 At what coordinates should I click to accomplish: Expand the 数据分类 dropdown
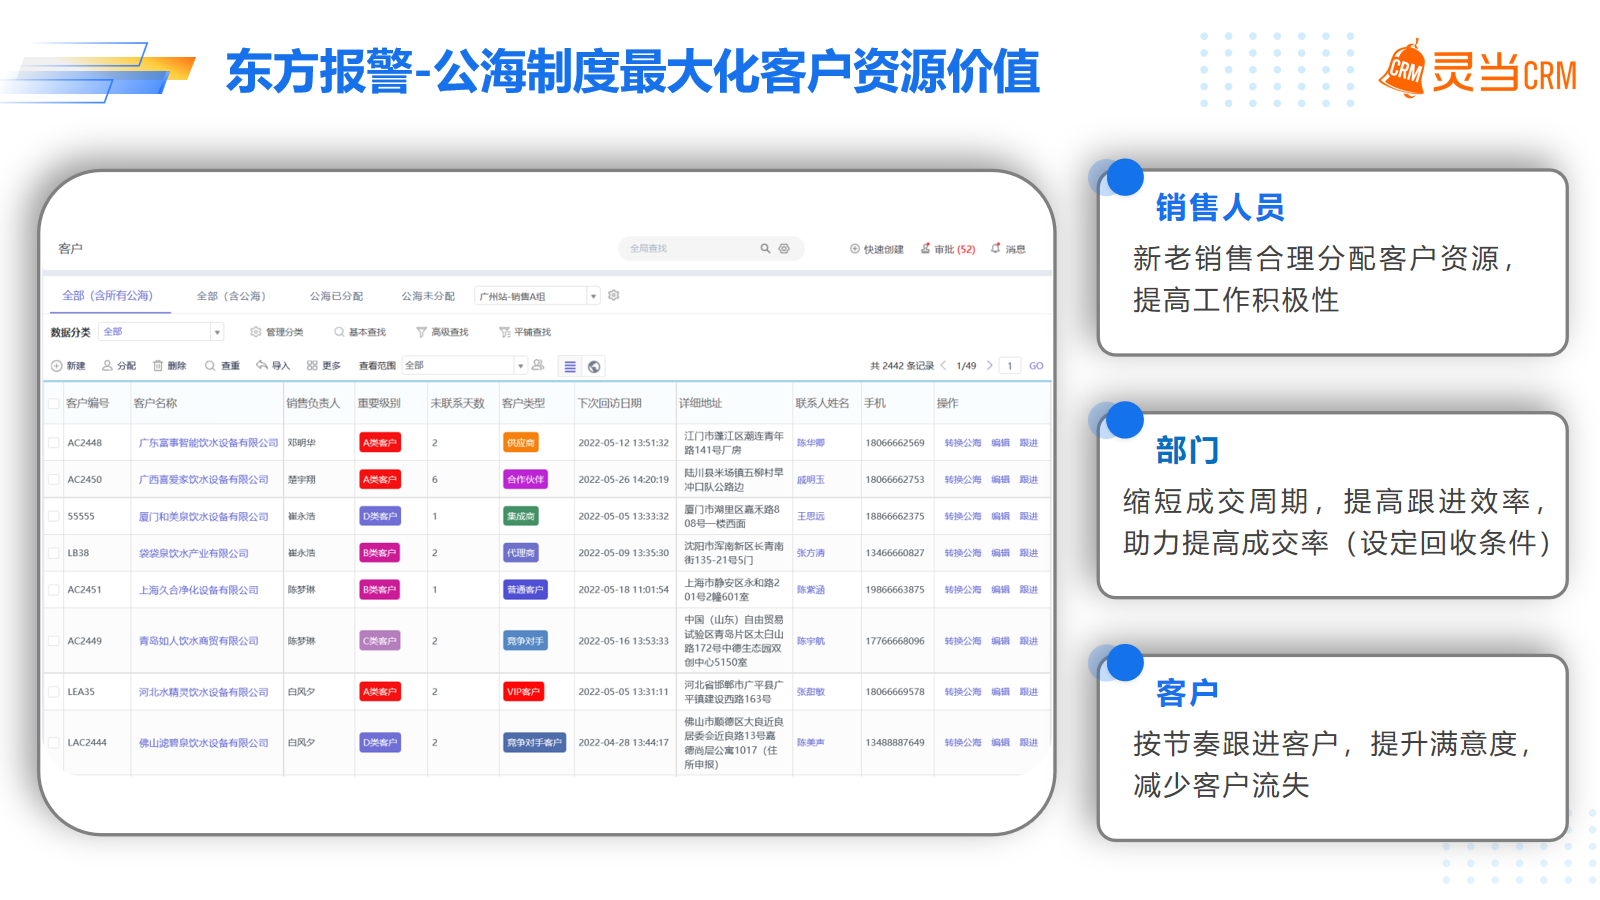point(216,332)
